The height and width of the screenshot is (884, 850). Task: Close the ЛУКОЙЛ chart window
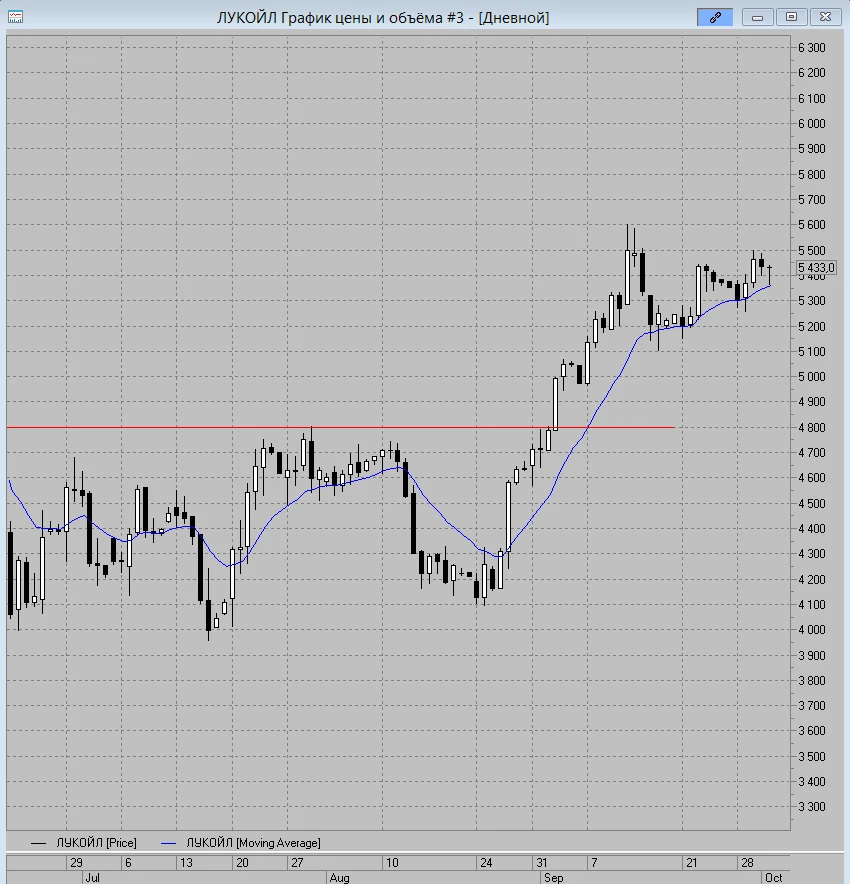pos(825,17)
